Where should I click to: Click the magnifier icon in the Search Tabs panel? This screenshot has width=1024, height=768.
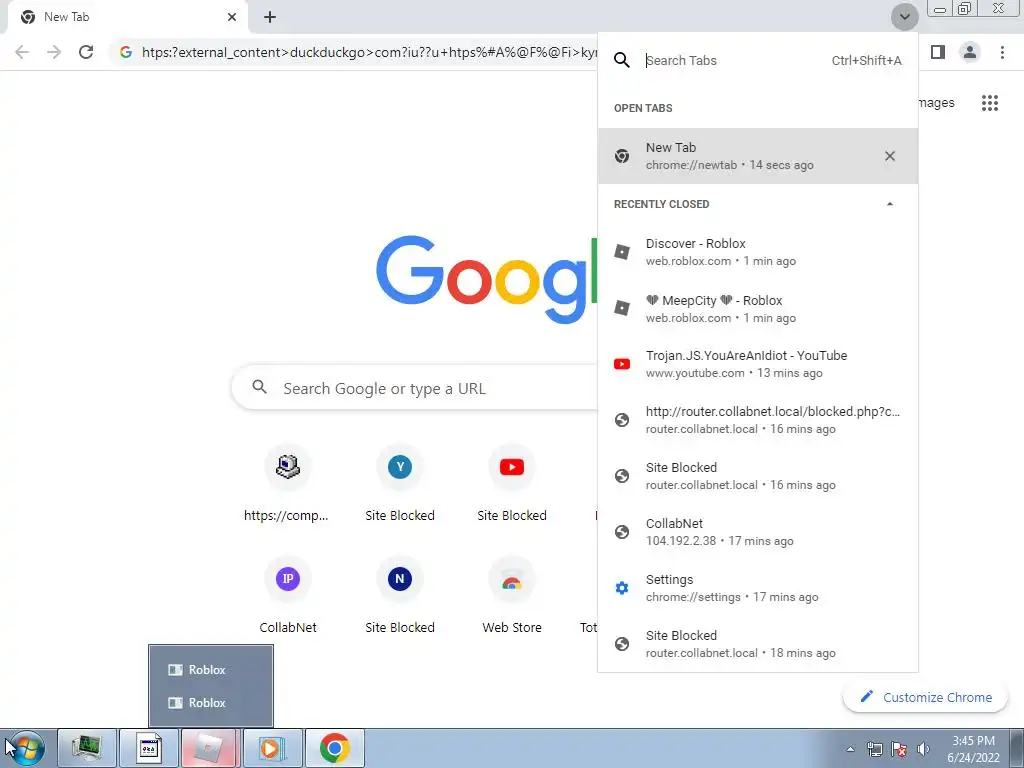[622, 61]
